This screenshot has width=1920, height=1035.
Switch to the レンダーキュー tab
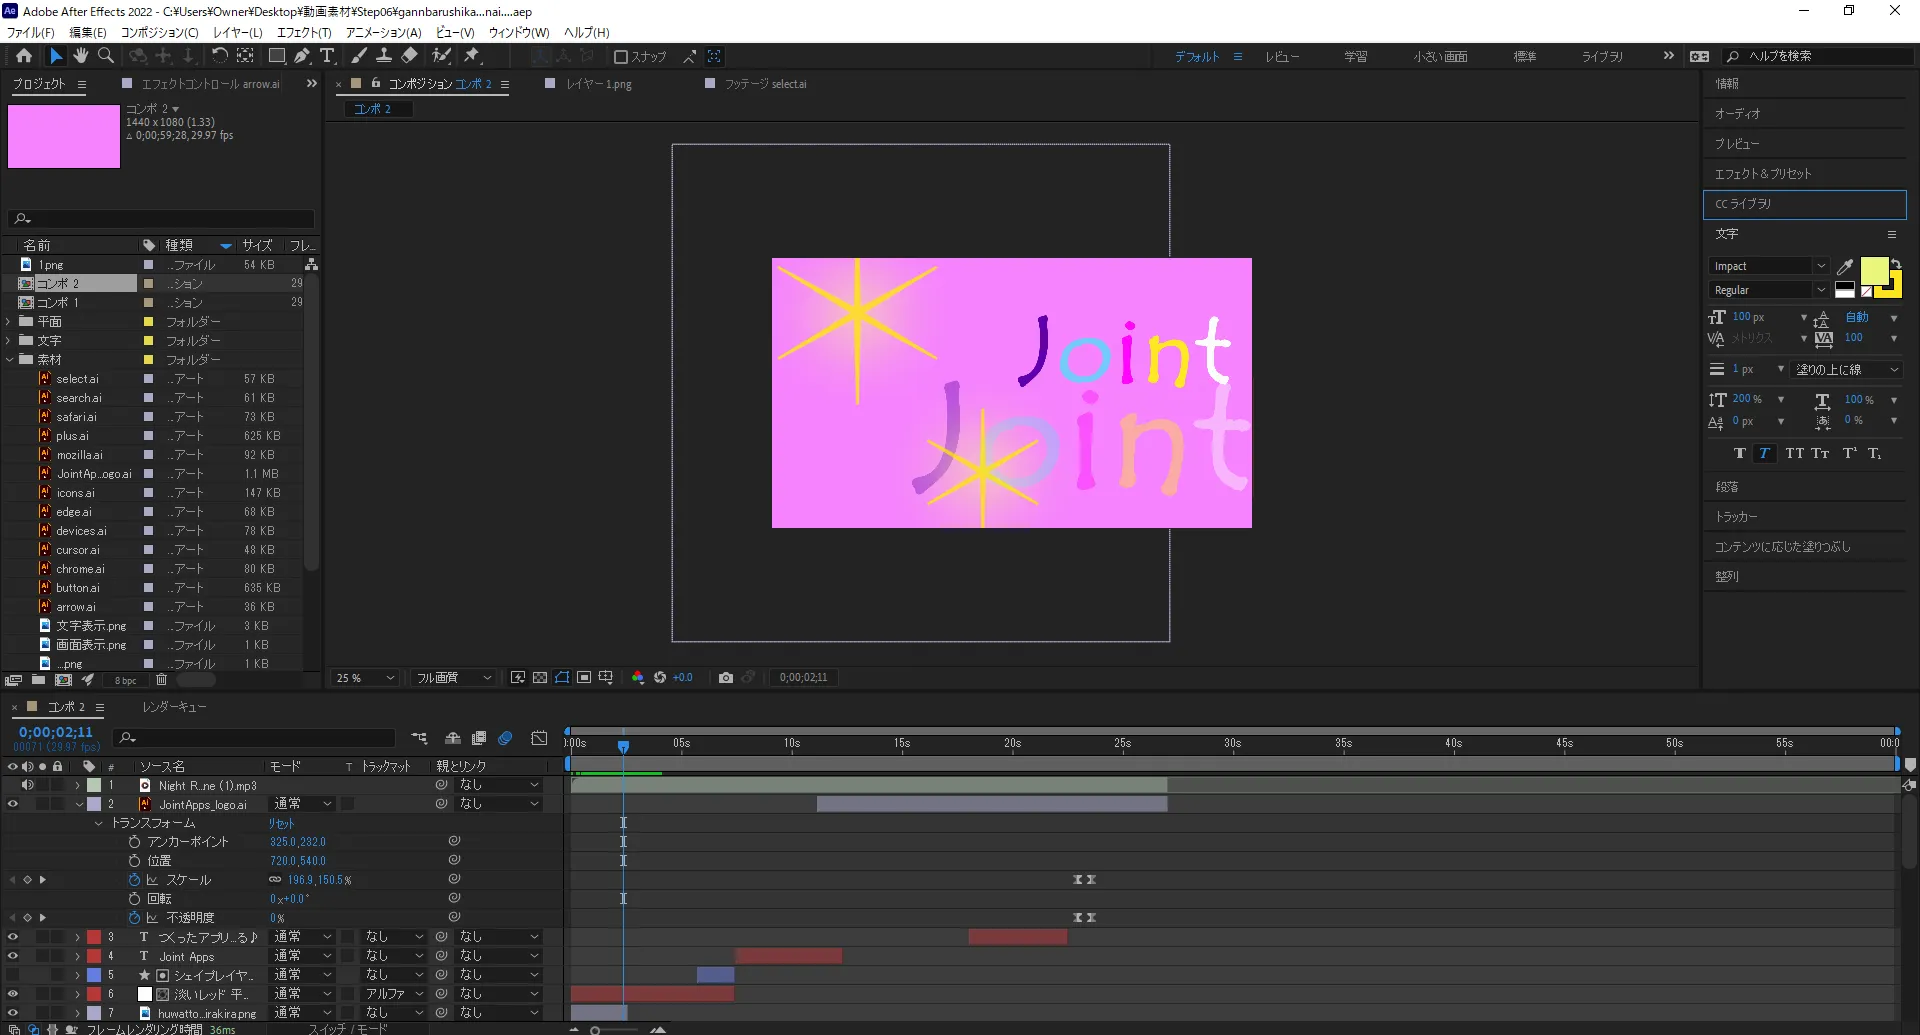coord(174,707)
